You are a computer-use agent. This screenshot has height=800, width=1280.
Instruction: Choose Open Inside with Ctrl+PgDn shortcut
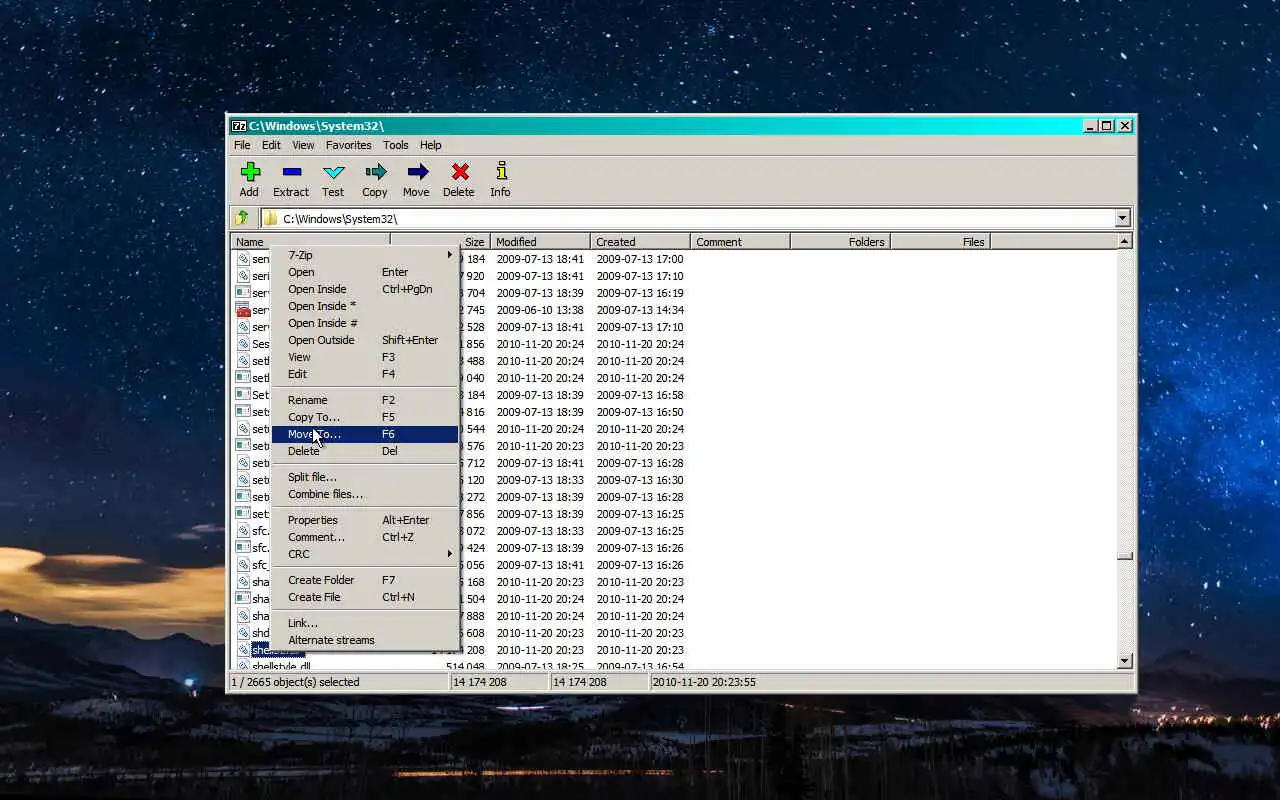click(365, 289)
